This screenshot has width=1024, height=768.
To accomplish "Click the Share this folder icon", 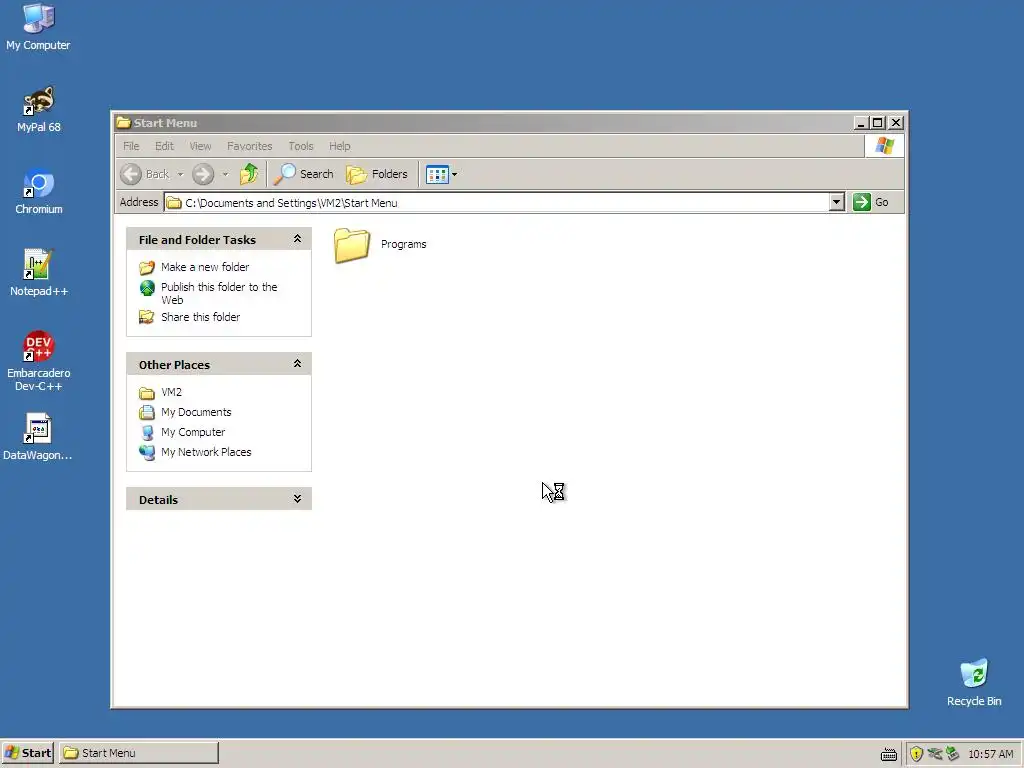I will (x=147, y=317).
